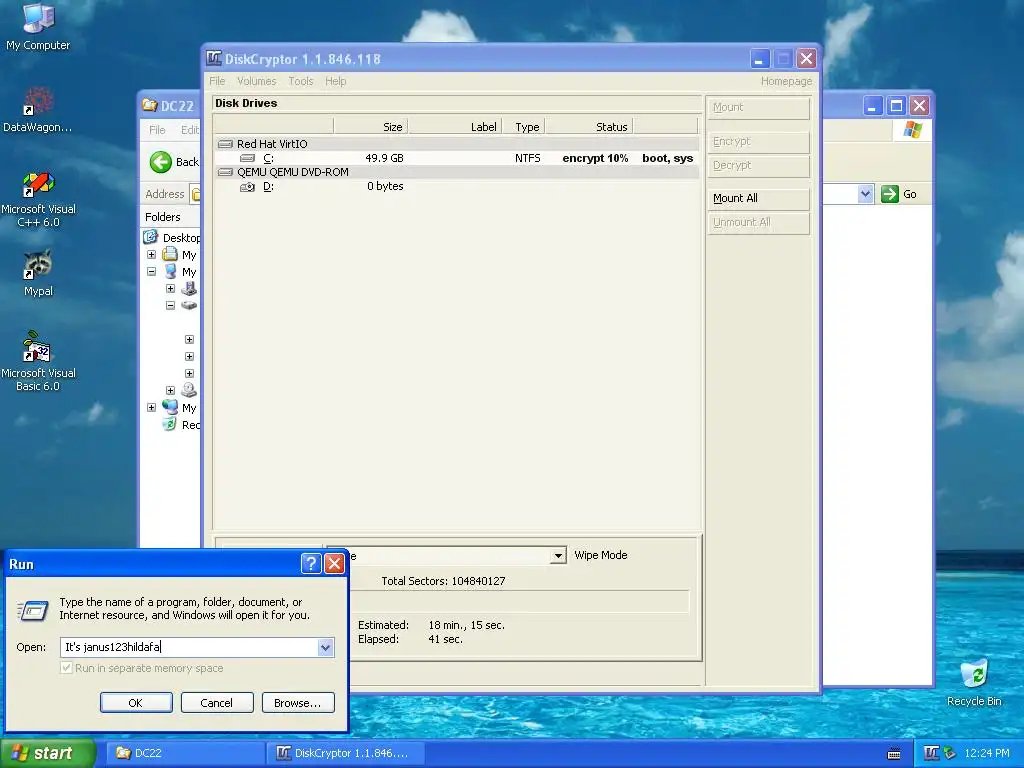
Task: Expand the My Documents tree node
Action: coord(152,255)
